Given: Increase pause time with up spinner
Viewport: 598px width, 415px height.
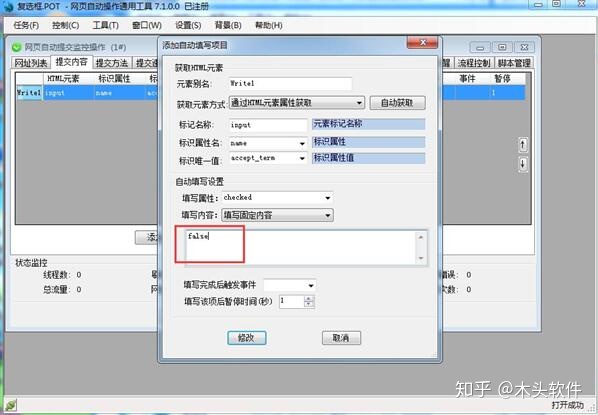Looking at the screenshot, I should point(309,298).
